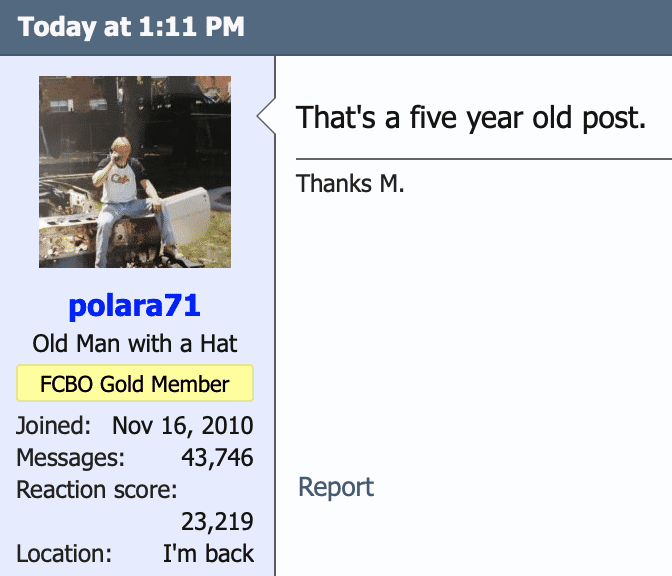Click the speech-bubble arrow pointer beside the avatar
The width and height of the screenshot is (672, 576).
tap(266, 118)
